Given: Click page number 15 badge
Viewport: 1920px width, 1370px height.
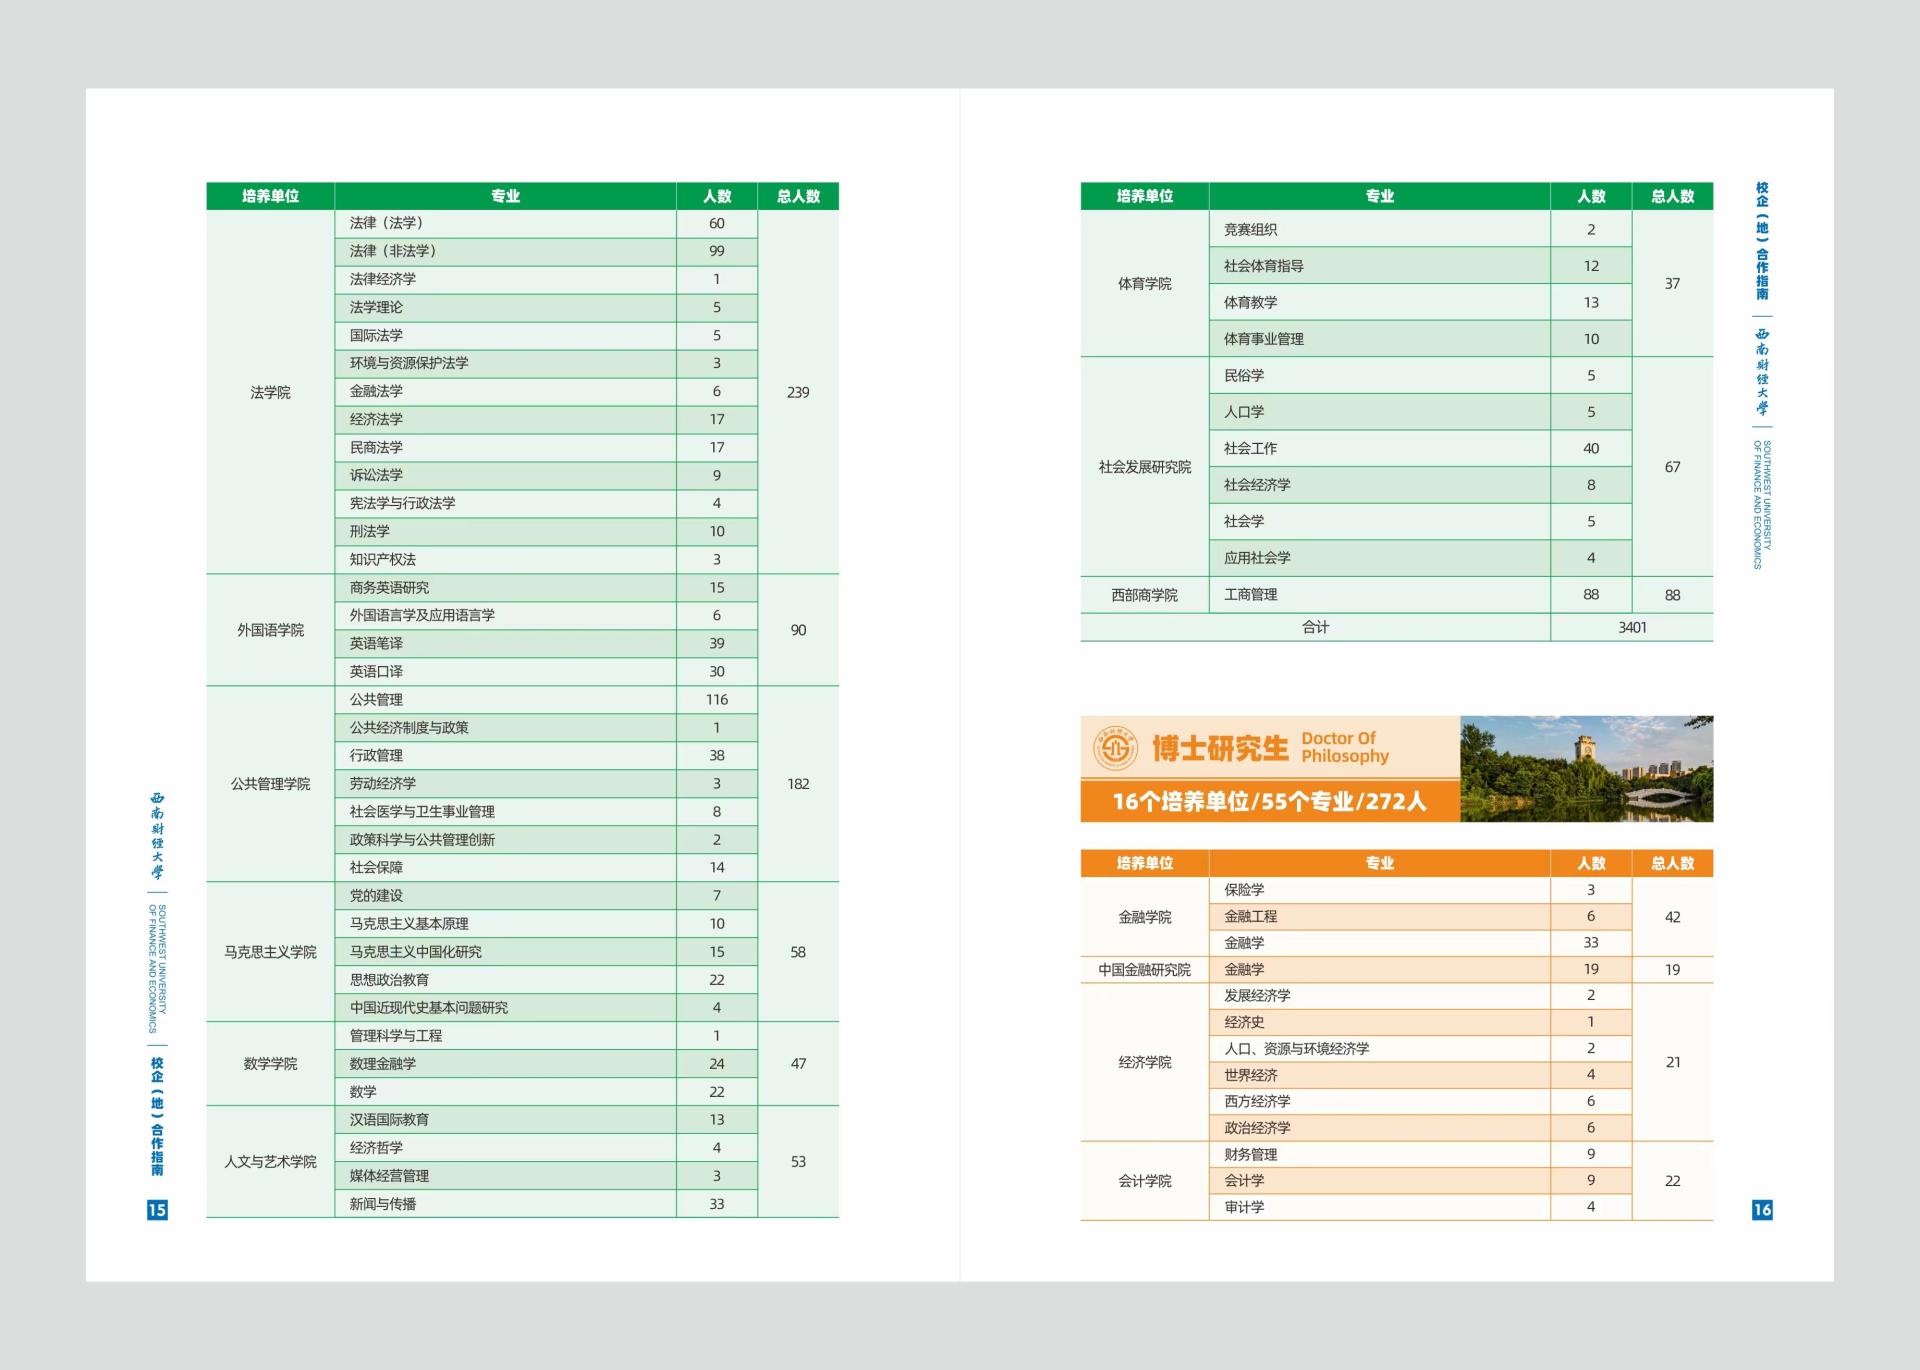Looking at the screenshot, I should click(157, 1210).
